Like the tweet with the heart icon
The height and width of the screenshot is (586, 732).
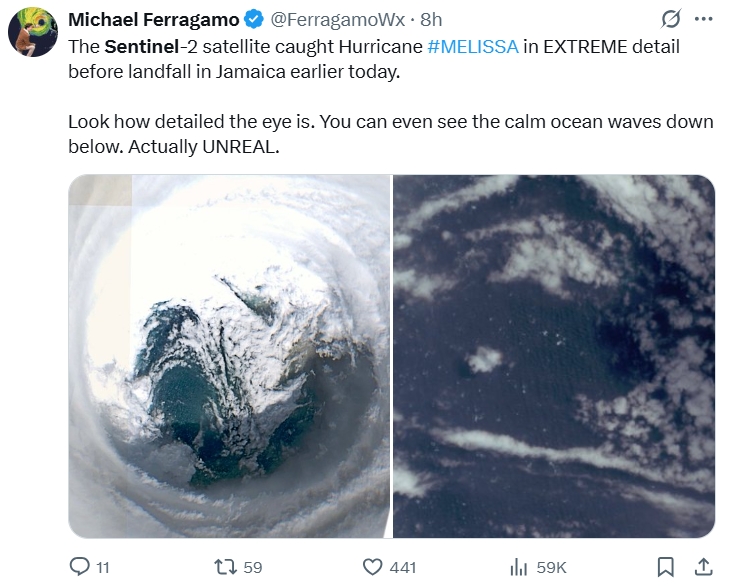[x=373, y=567]
